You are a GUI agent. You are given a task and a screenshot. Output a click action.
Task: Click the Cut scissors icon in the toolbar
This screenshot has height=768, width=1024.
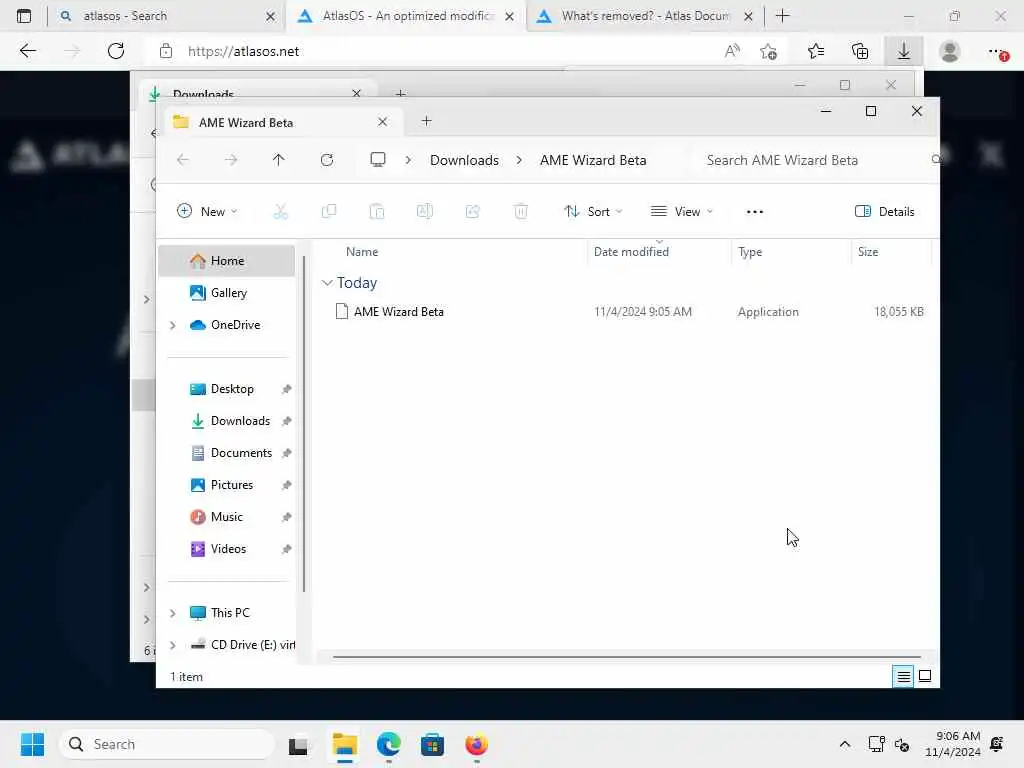coord(281,212)
